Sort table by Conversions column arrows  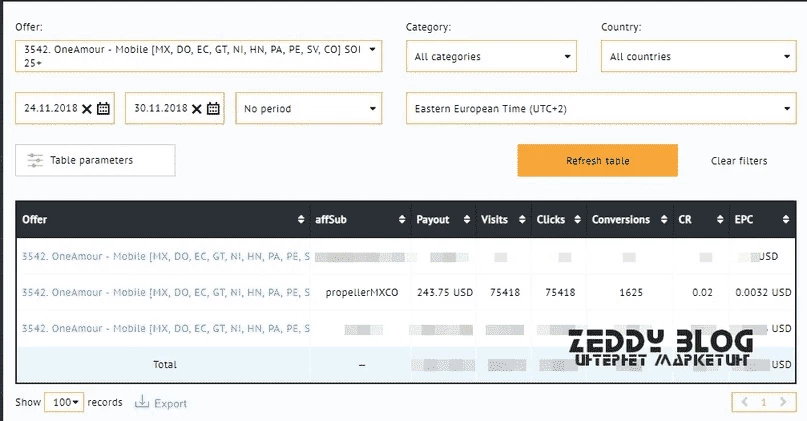click(x=664, y=219)
